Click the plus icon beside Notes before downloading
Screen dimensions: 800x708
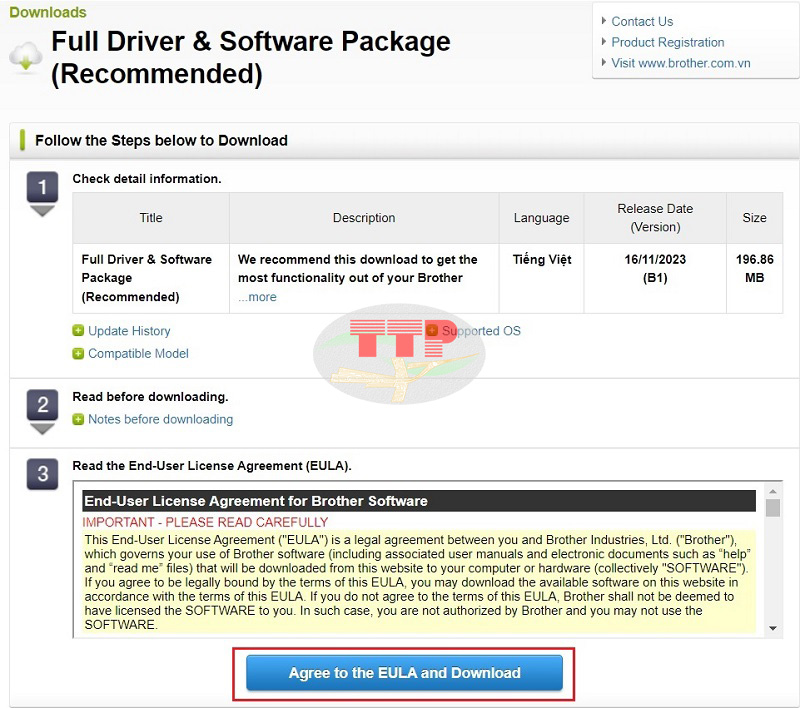(x=78, y=419)
